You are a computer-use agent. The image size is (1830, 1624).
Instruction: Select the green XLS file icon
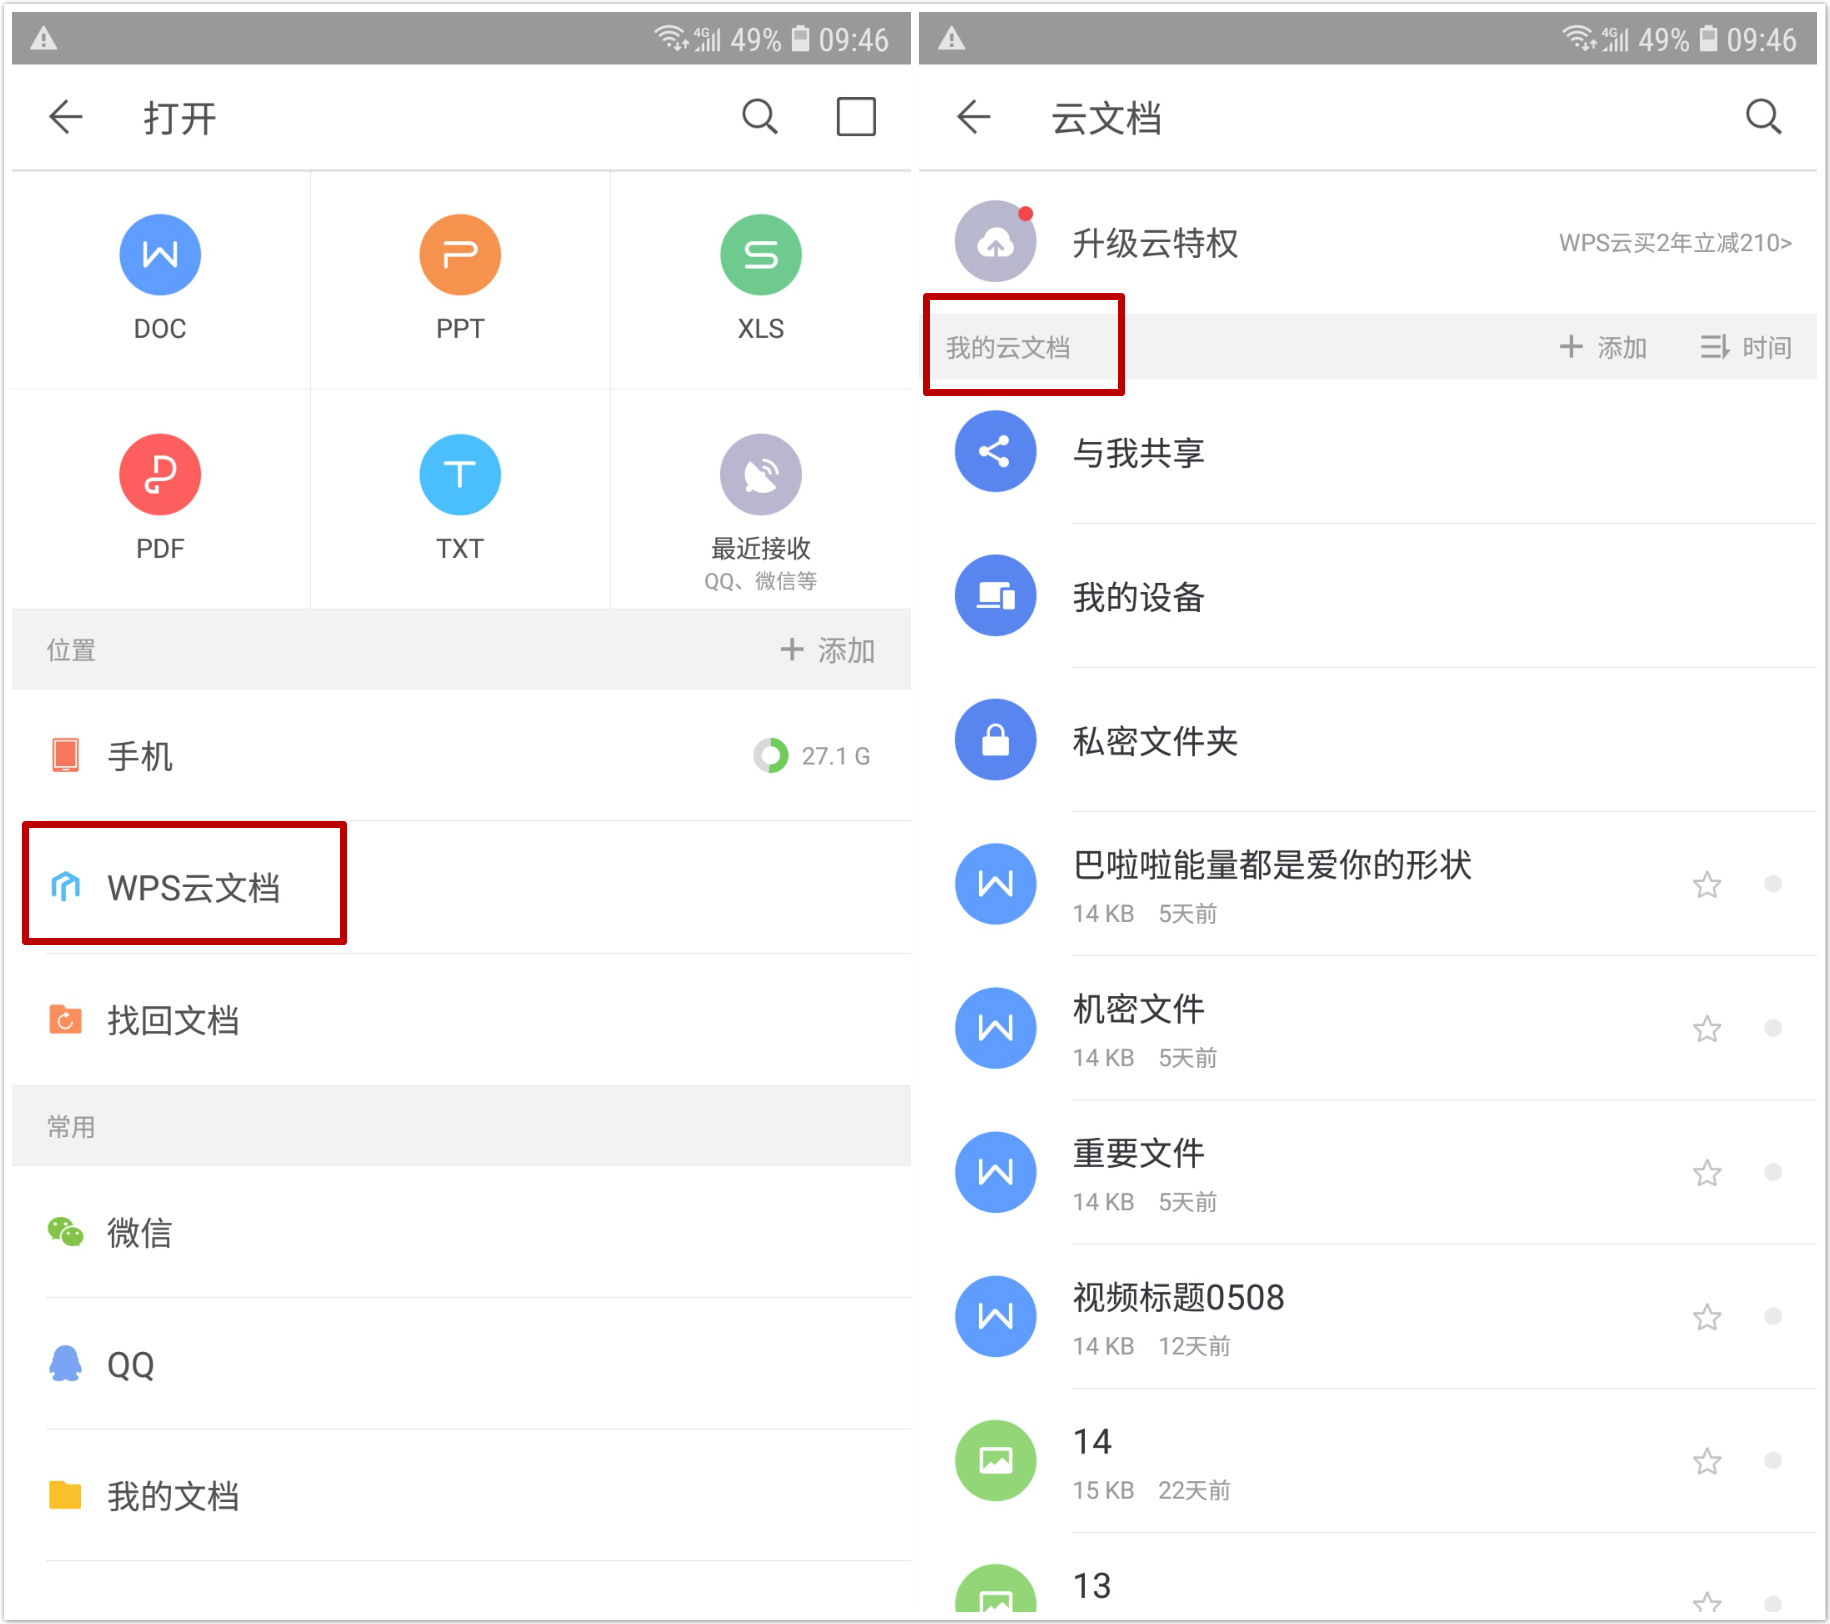click(760, 255)
